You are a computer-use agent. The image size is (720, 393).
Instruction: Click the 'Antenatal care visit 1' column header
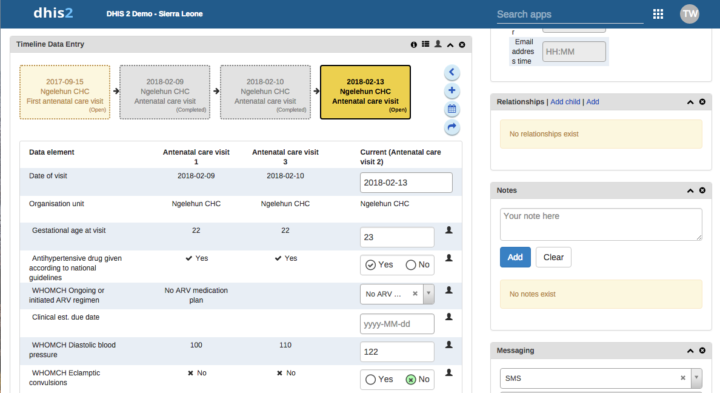pos(196,157)
